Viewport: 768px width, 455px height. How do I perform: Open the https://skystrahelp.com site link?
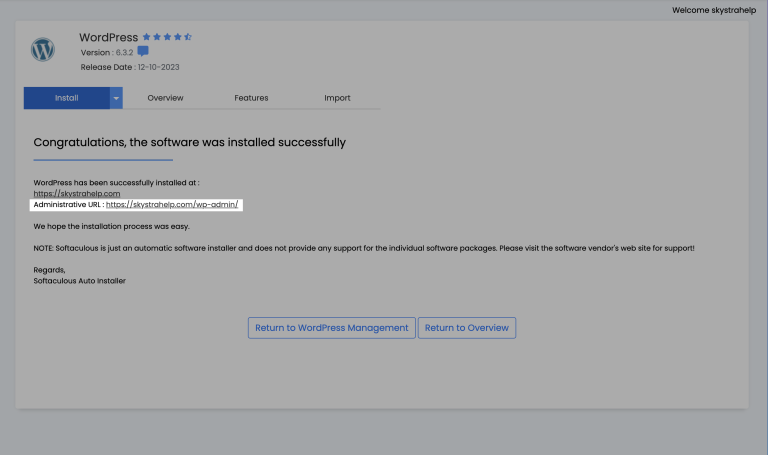click(x=76, y=193)
